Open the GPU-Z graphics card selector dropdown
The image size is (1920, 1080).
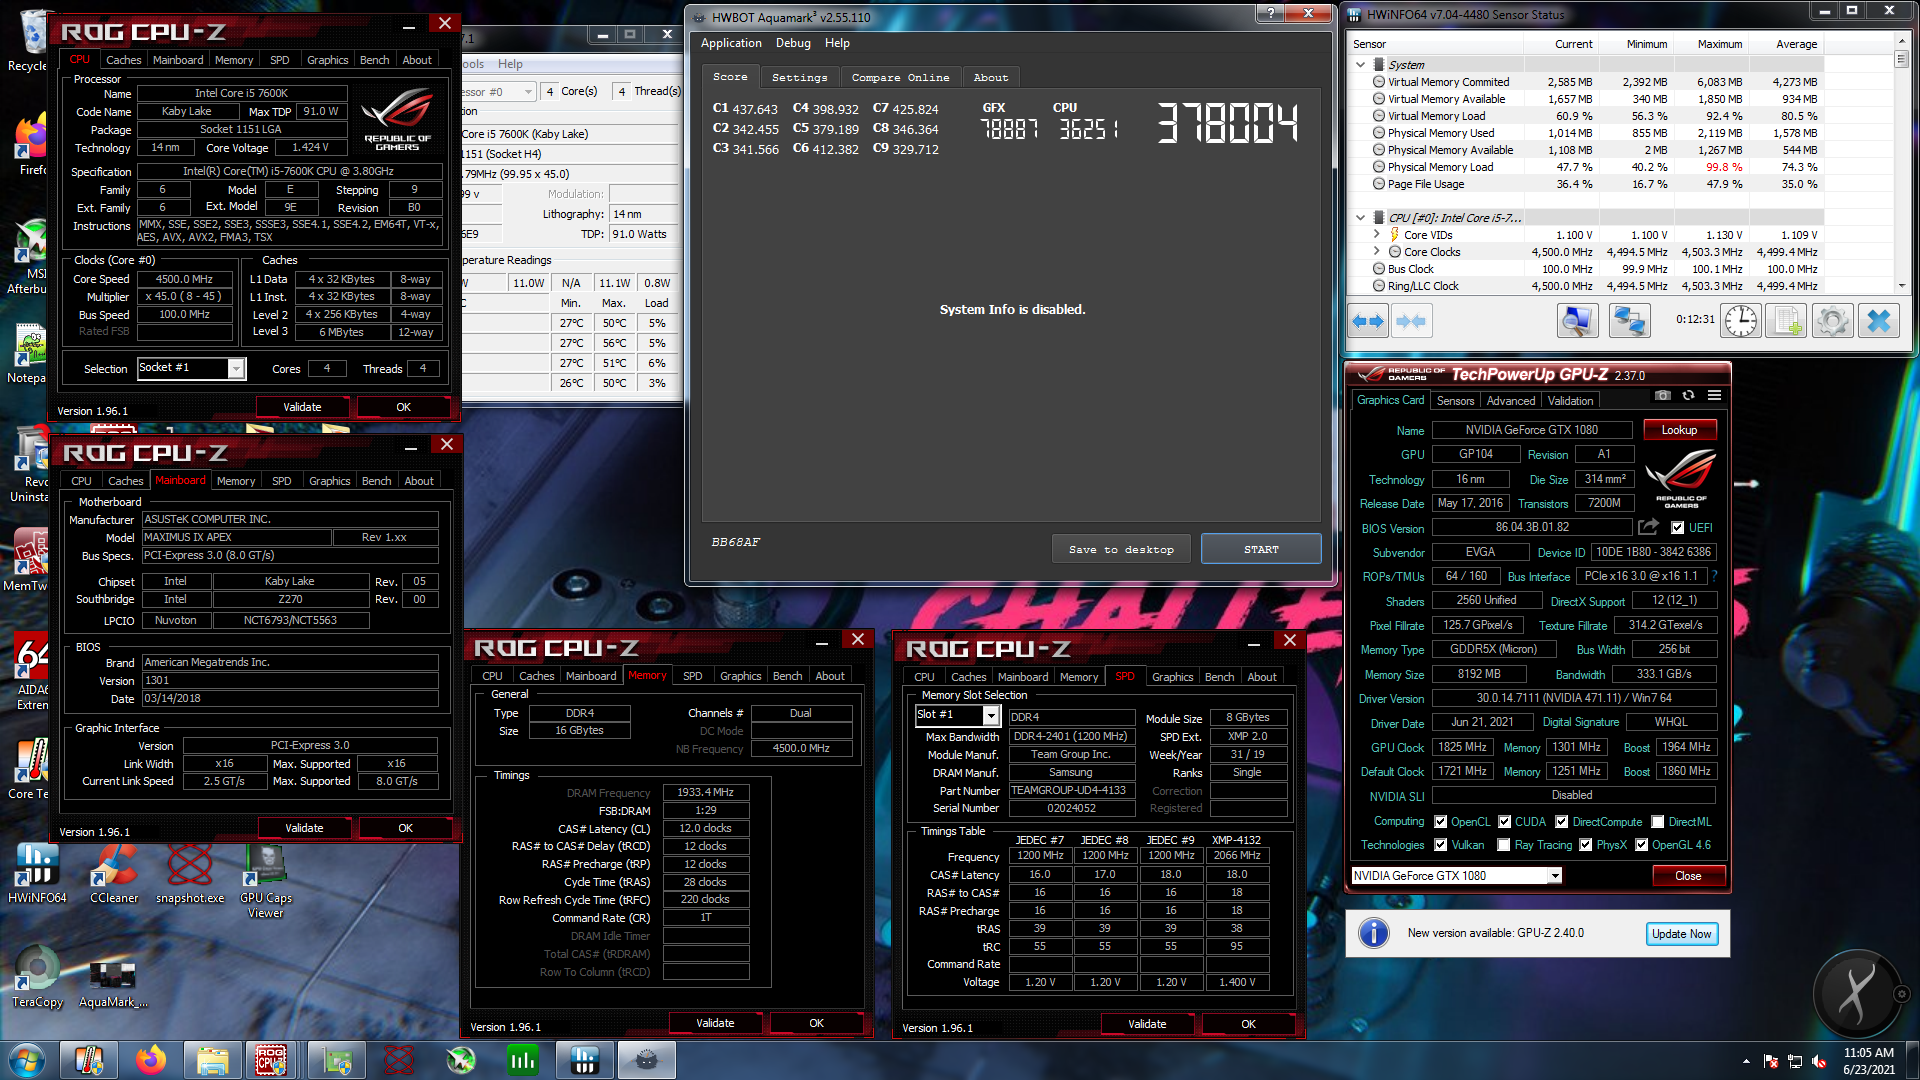click(1555, 876)
